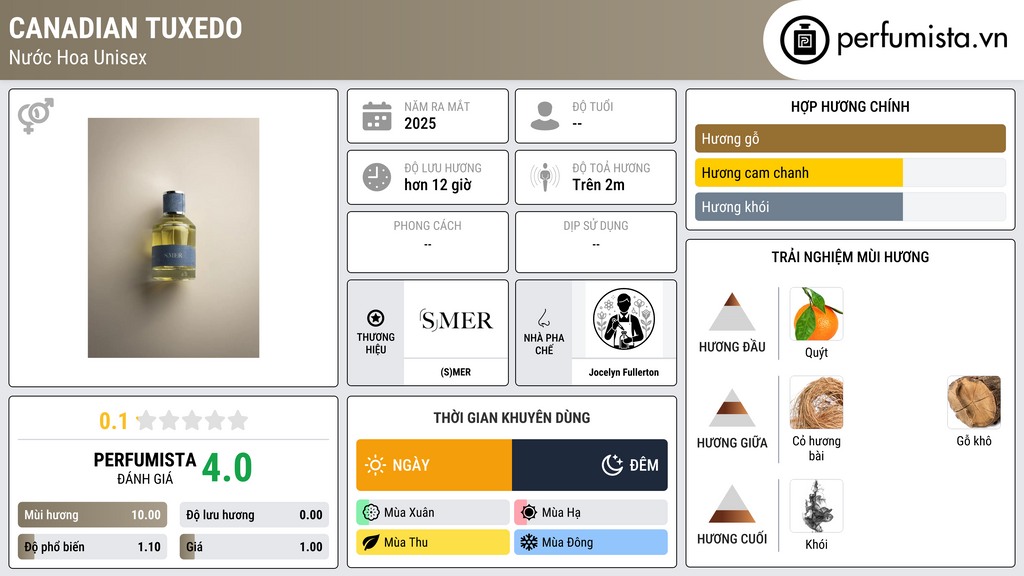The height and width of the screenshot is (576, 1024).
Task: Click the Perfumista đánh giá label
Action: click(x=144, y=468)
